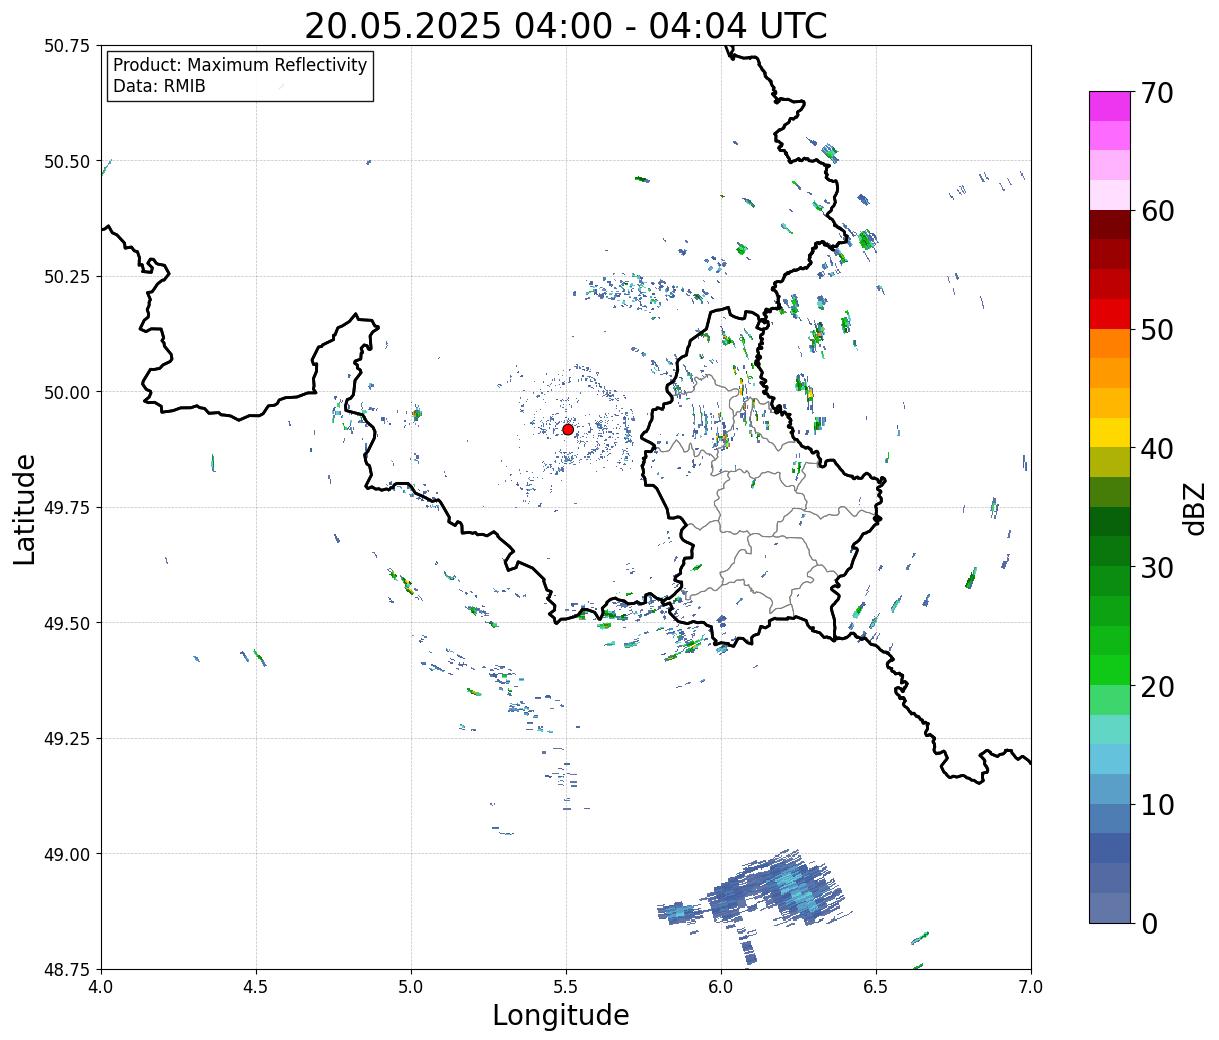The image size is (1219, 1040).
Task: Click the bright green colorbar segment above 20
Action: [1110, 670]
